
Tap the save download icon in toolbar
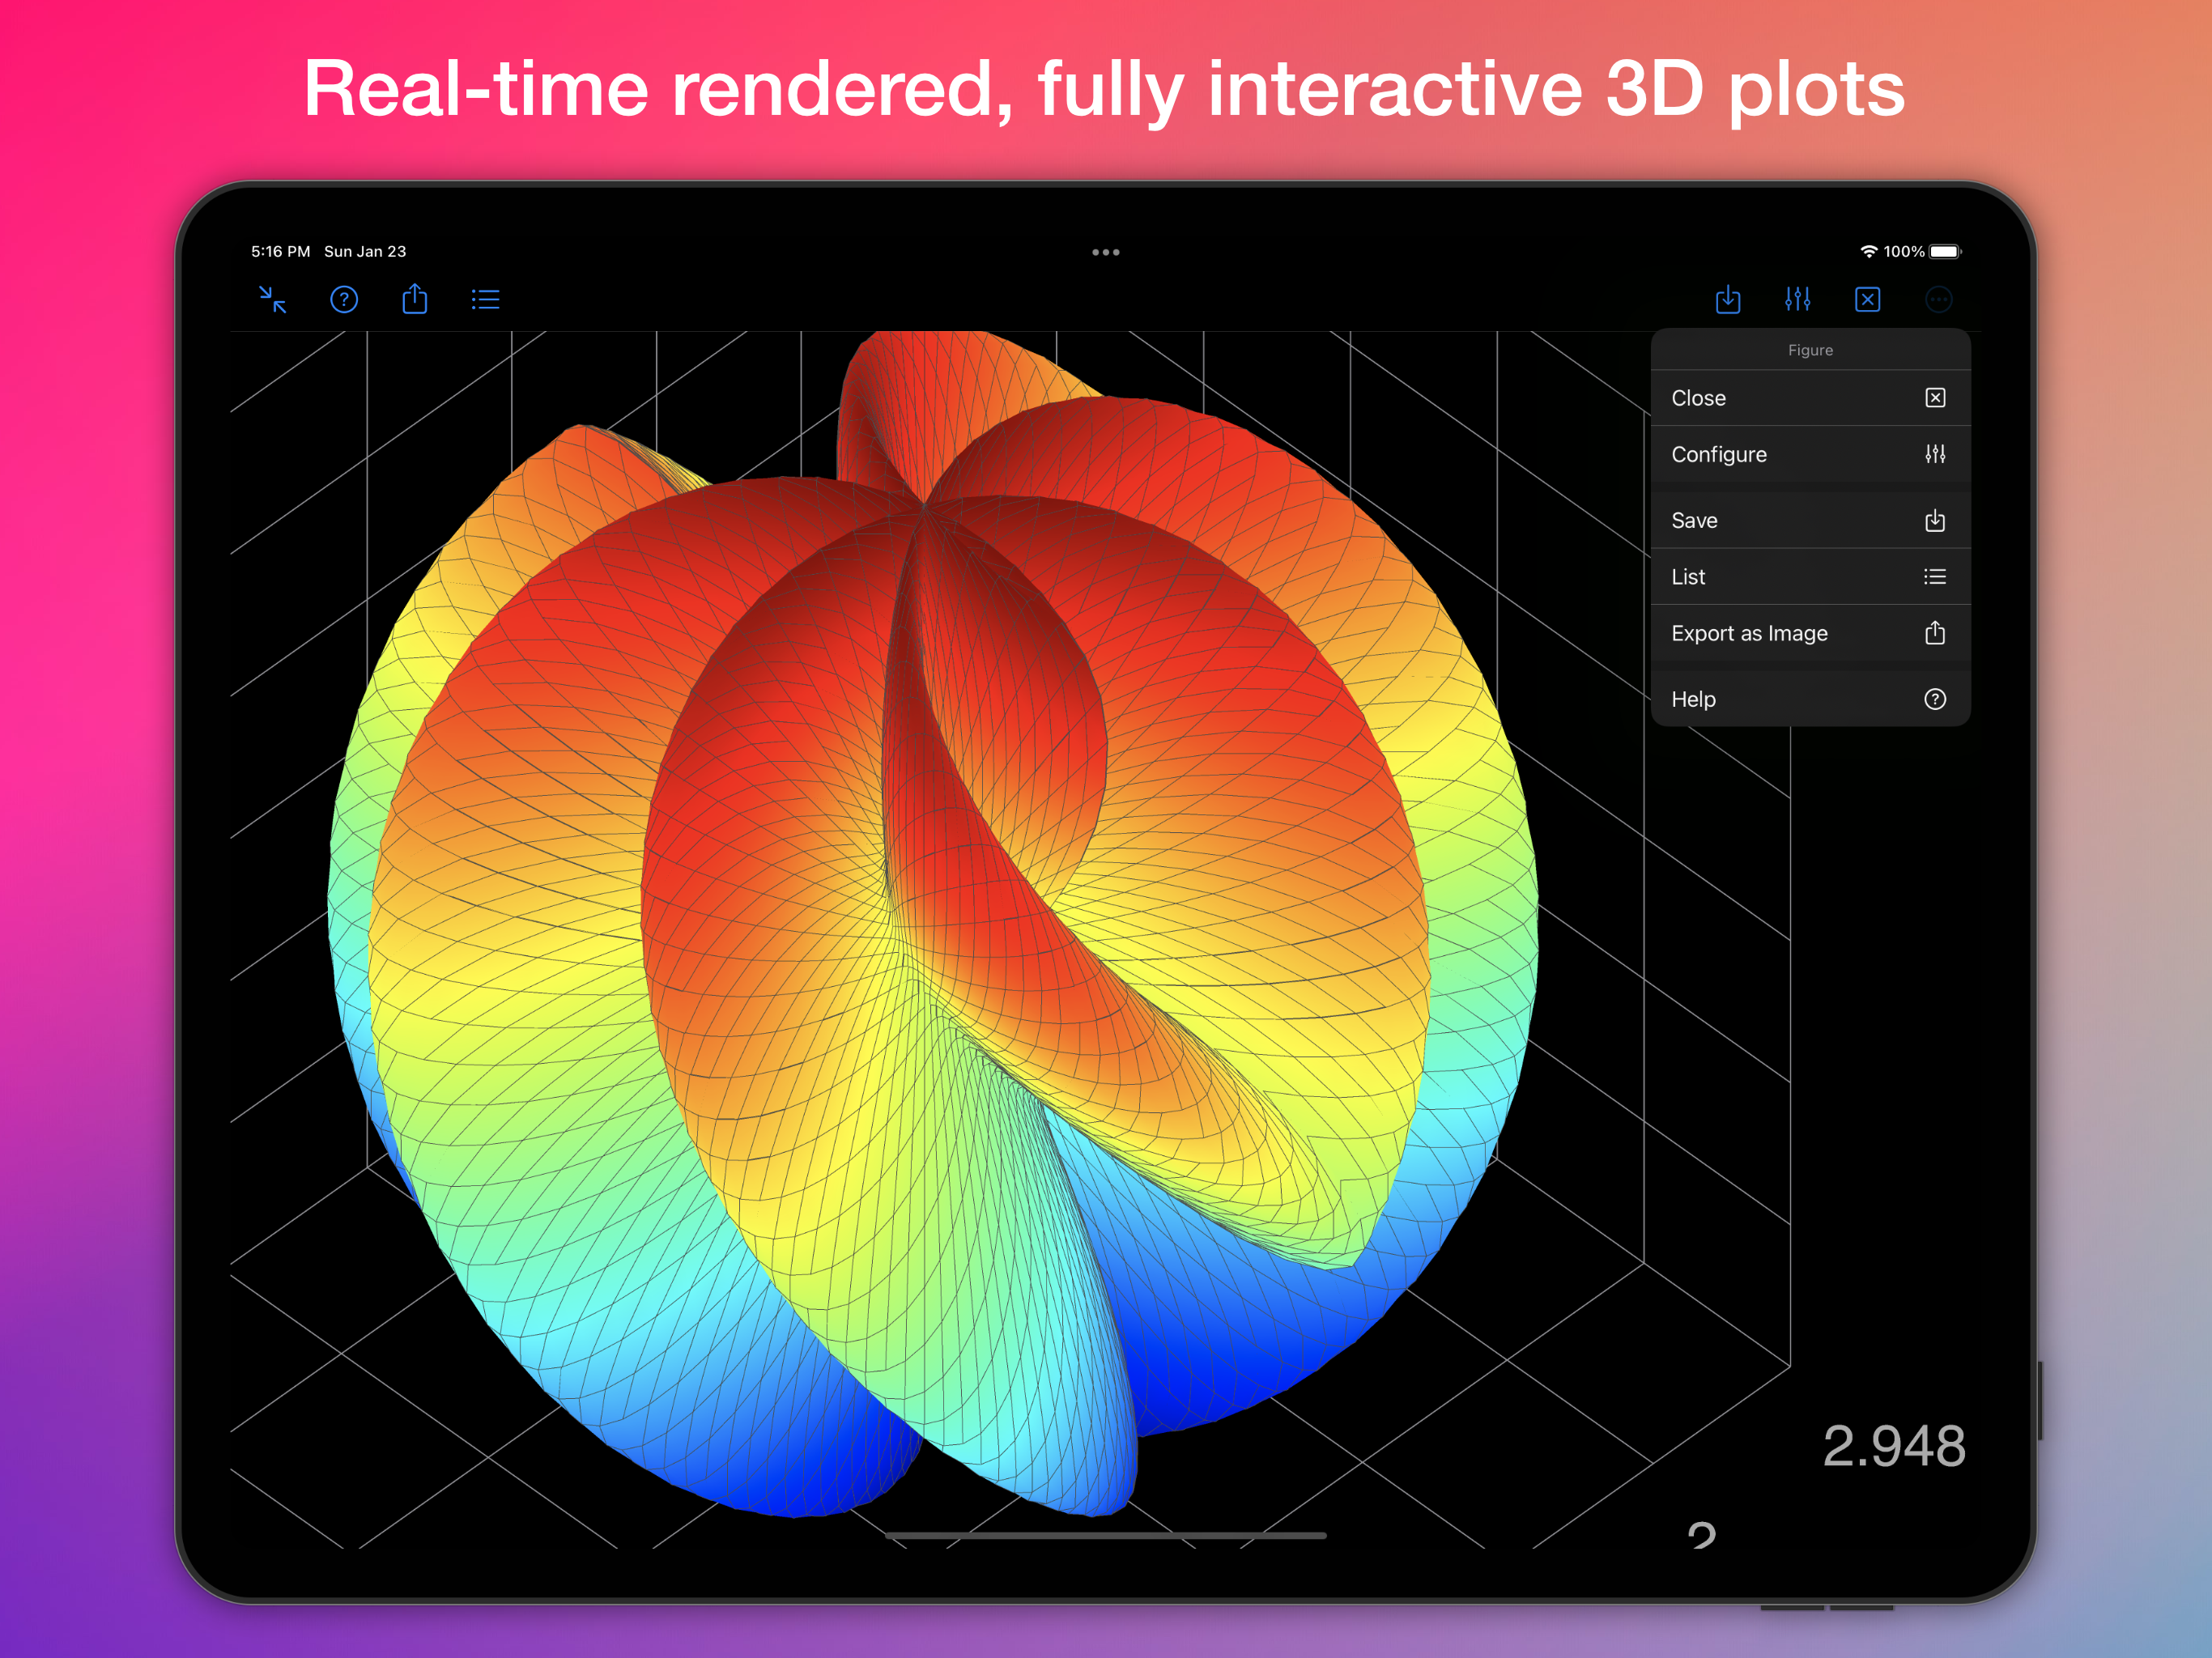(1727, 299)
